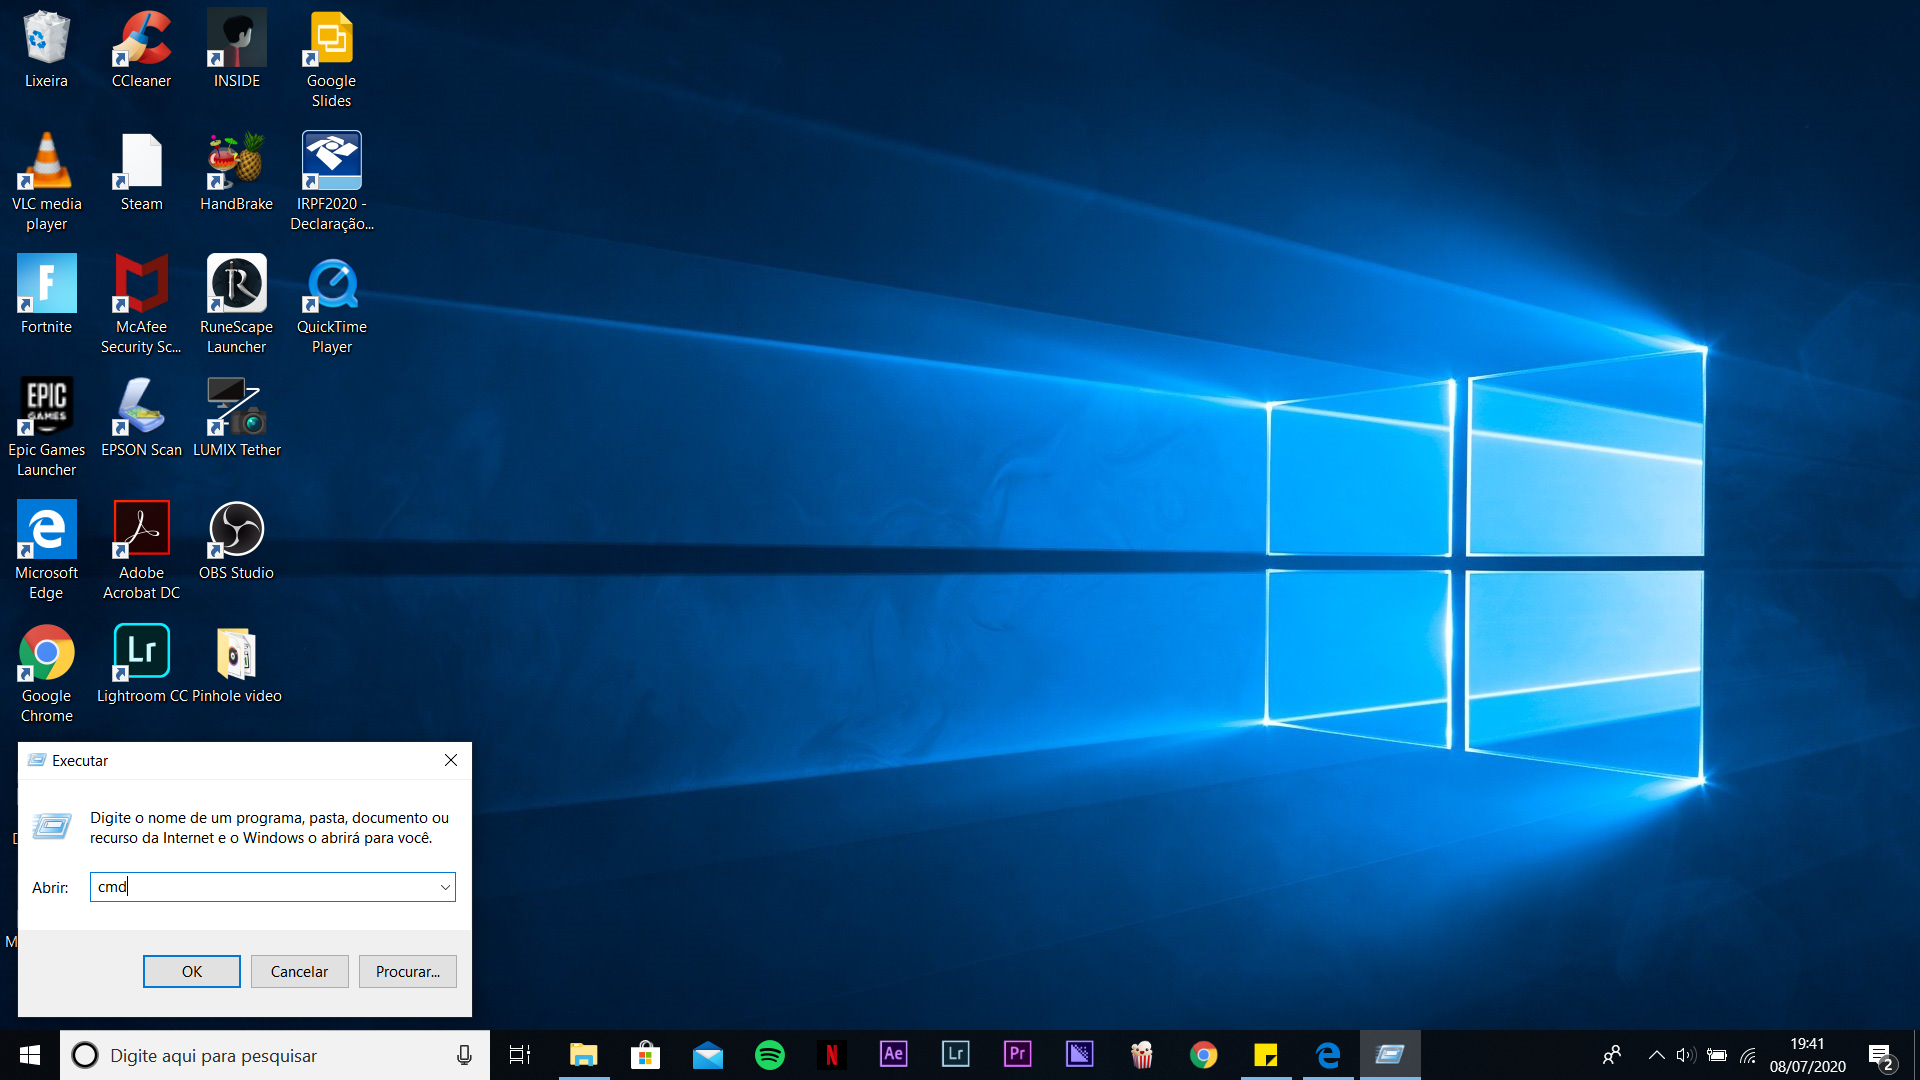Image resolution: width=1920 pixels, height=1080 pixels.
Task: Close the Executar dialog
Action: point(451,760)
